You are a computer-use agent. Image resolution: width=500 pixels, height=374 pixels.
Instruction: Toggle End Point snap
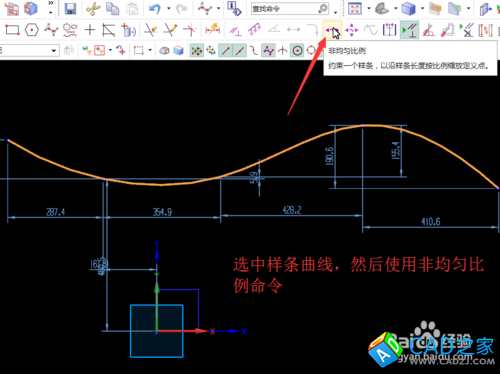[x=226, y=51]
